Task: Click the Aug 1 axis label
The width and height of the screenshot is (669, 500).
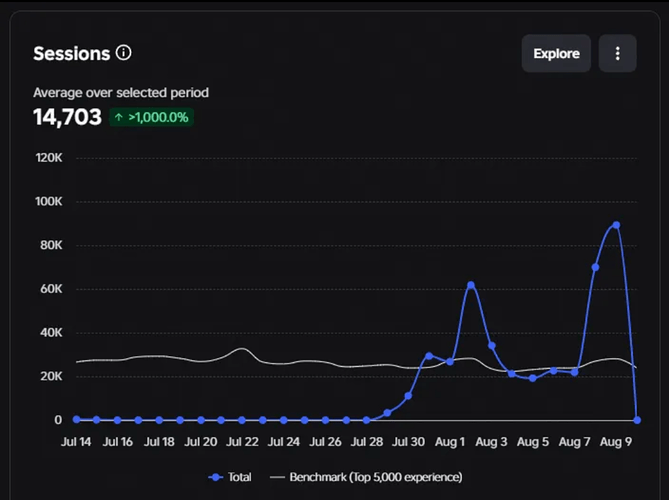Action: click(450, 442)
